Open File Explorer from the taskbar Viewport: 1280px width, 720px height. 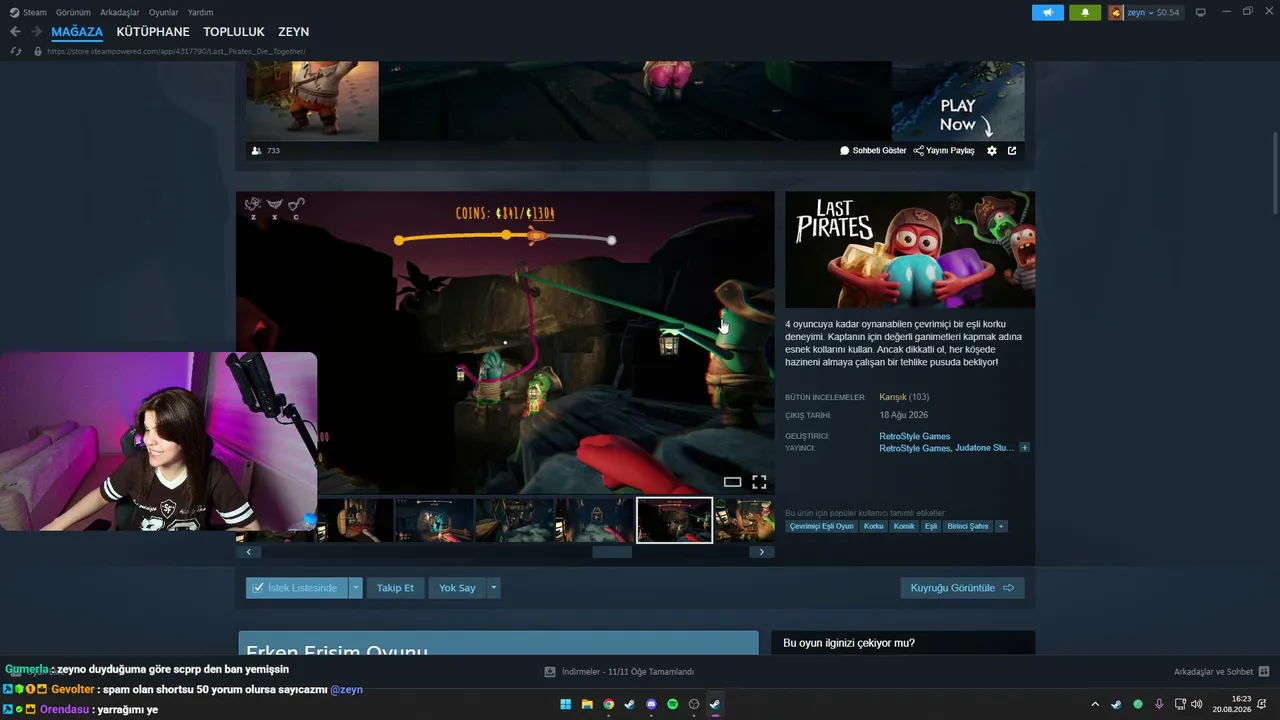(x=587, y=704)
